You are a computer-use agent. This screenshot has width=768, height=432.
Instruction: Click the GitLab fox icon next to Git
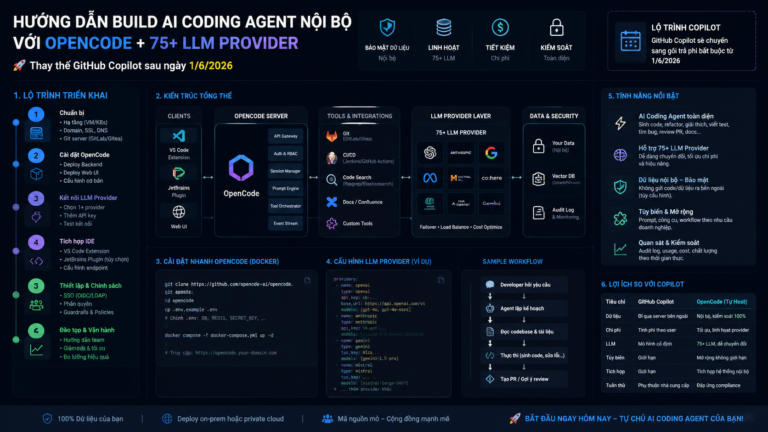[332, 136]
